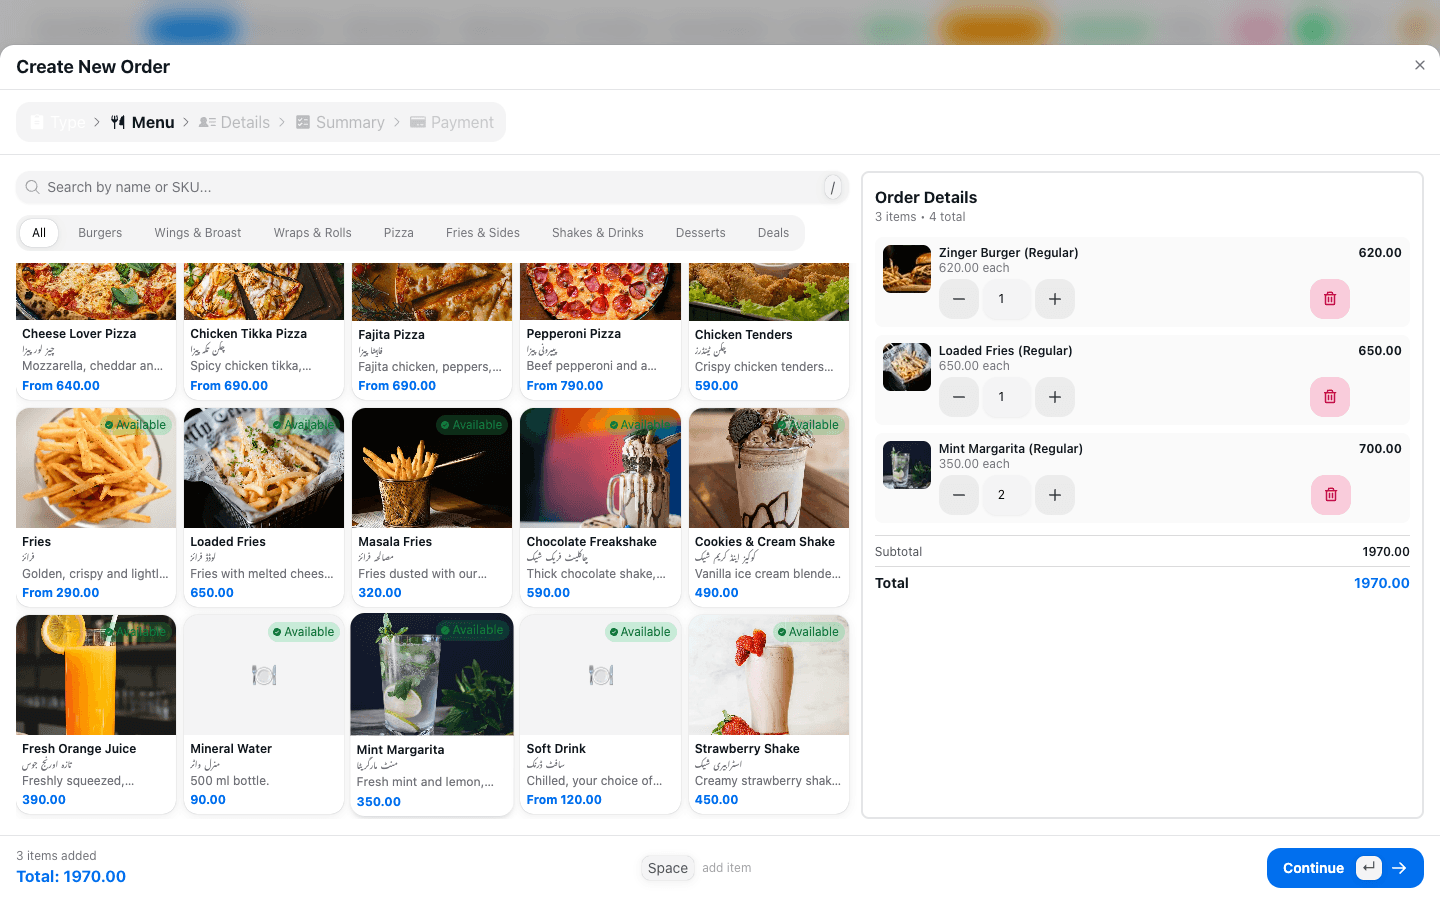This screenshot has height=900, width=1440.
Task: Click the footer Total: 1970.00 text
Action: (x=71, y=877)
